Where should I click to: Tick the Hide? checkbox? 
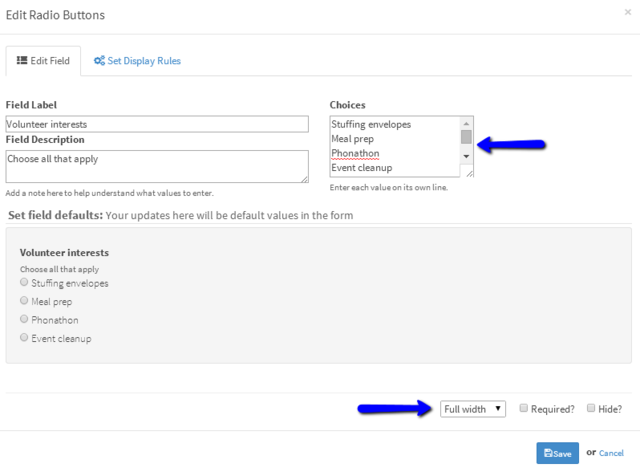[591, 408]
